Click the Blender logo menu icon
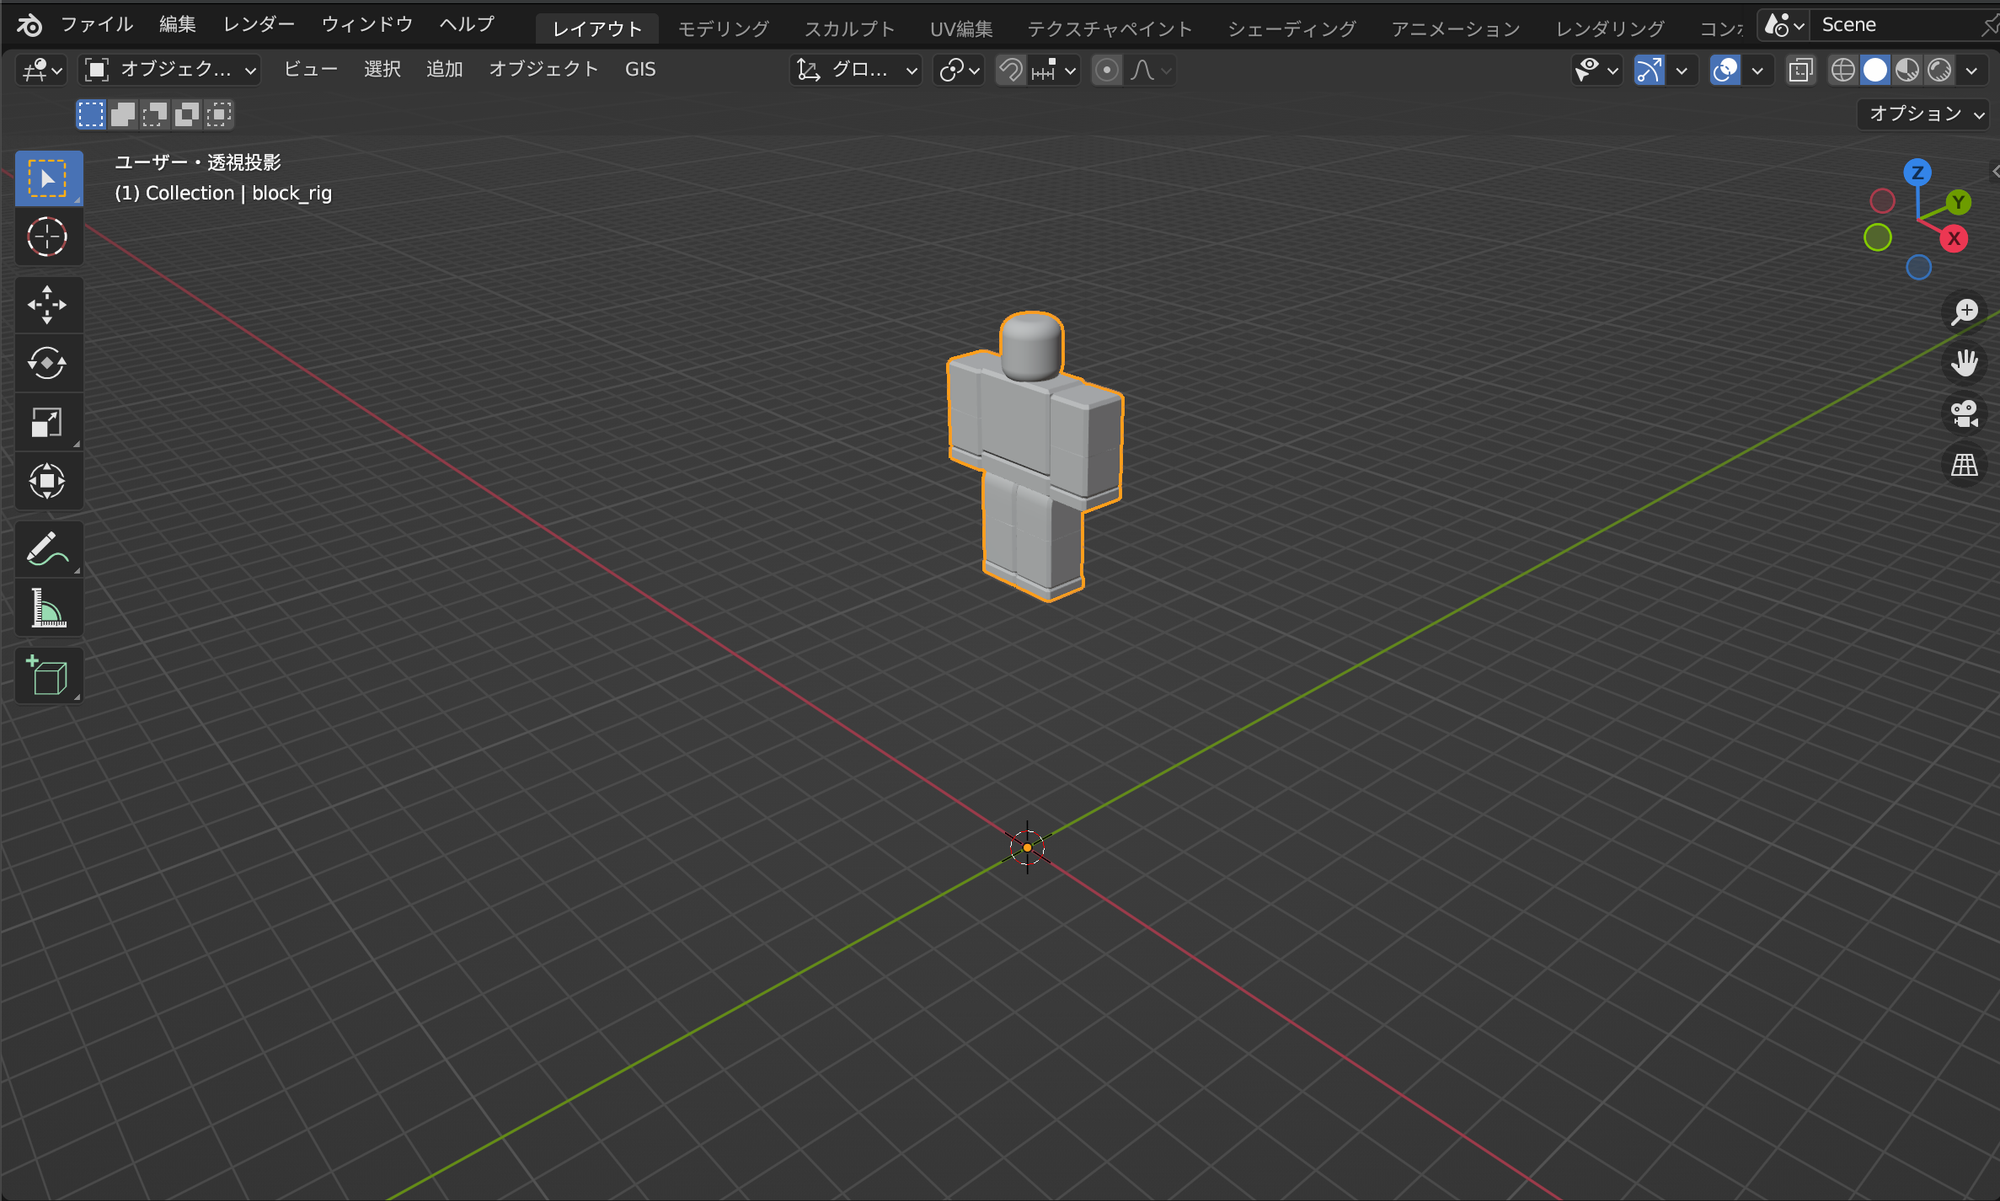Viewport: 2000px width, 1201px height. (x=28, y=24)
